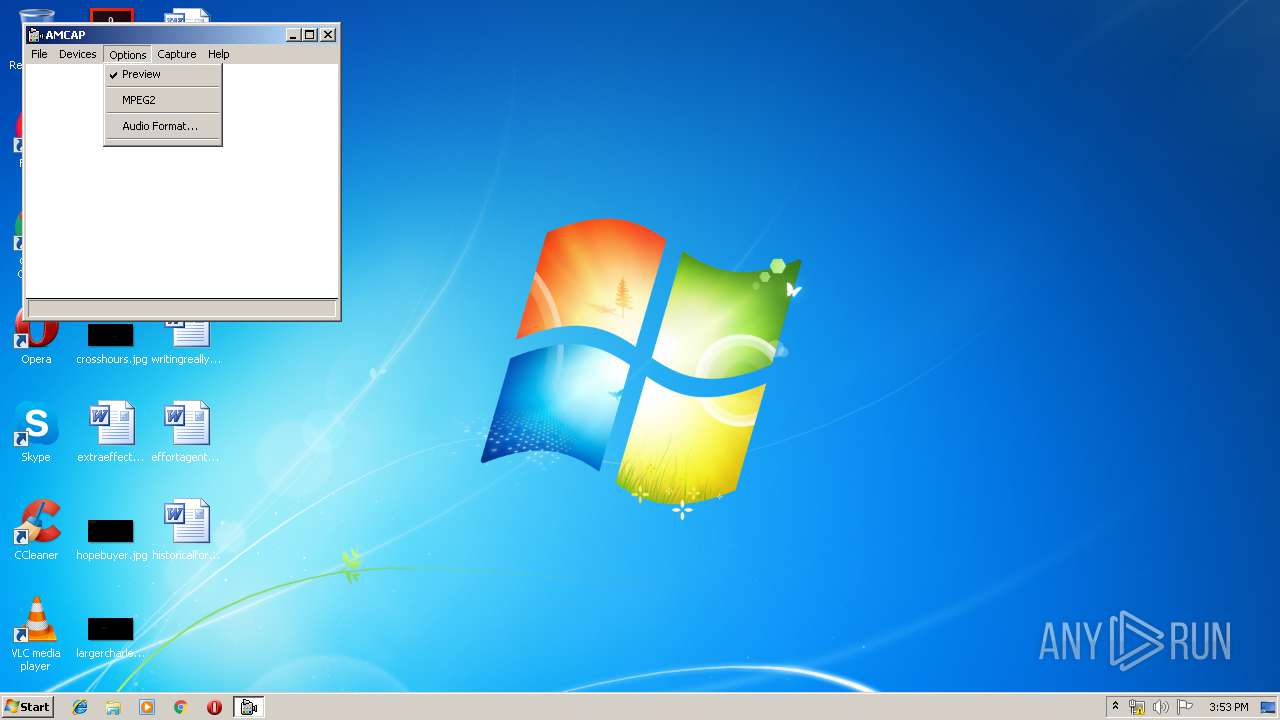Open the Devices menu
Screen dimensions: 1280x720
[x=77, y=54]
